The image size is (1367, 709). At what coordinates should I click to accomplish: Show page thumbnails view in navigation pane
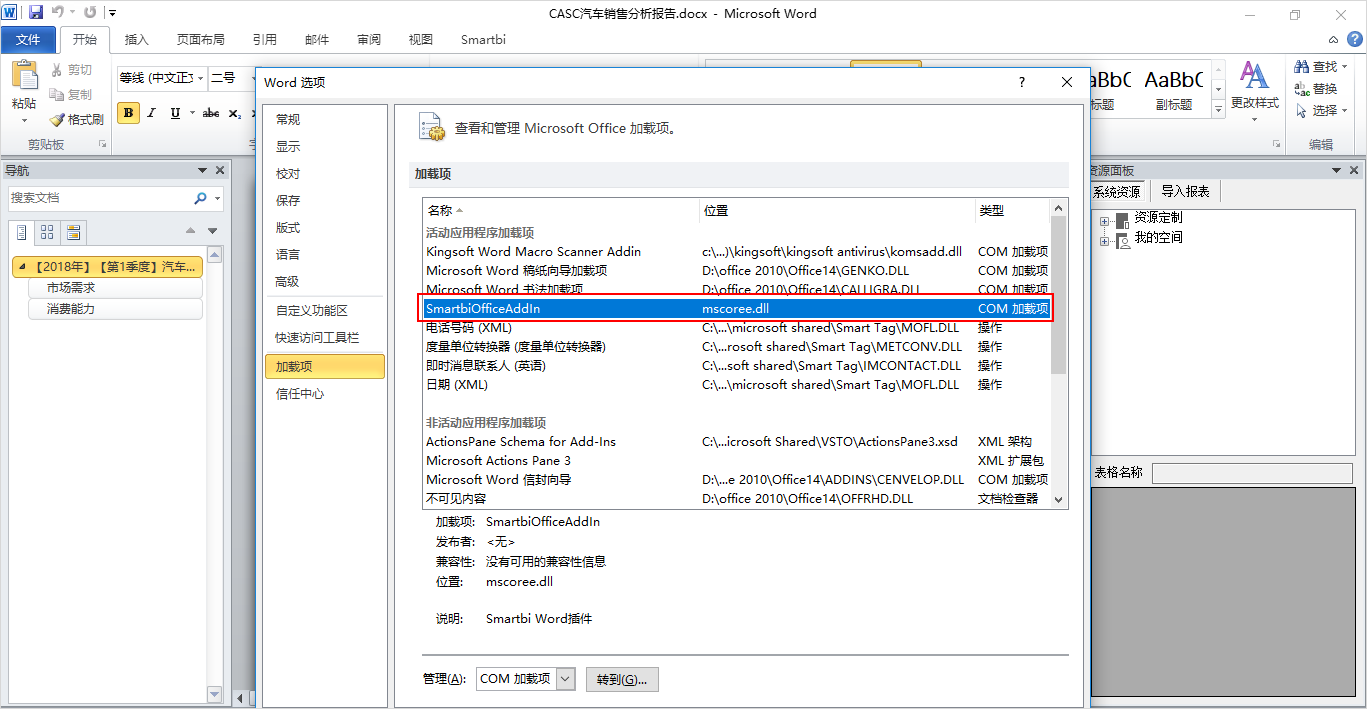point(47,233)
